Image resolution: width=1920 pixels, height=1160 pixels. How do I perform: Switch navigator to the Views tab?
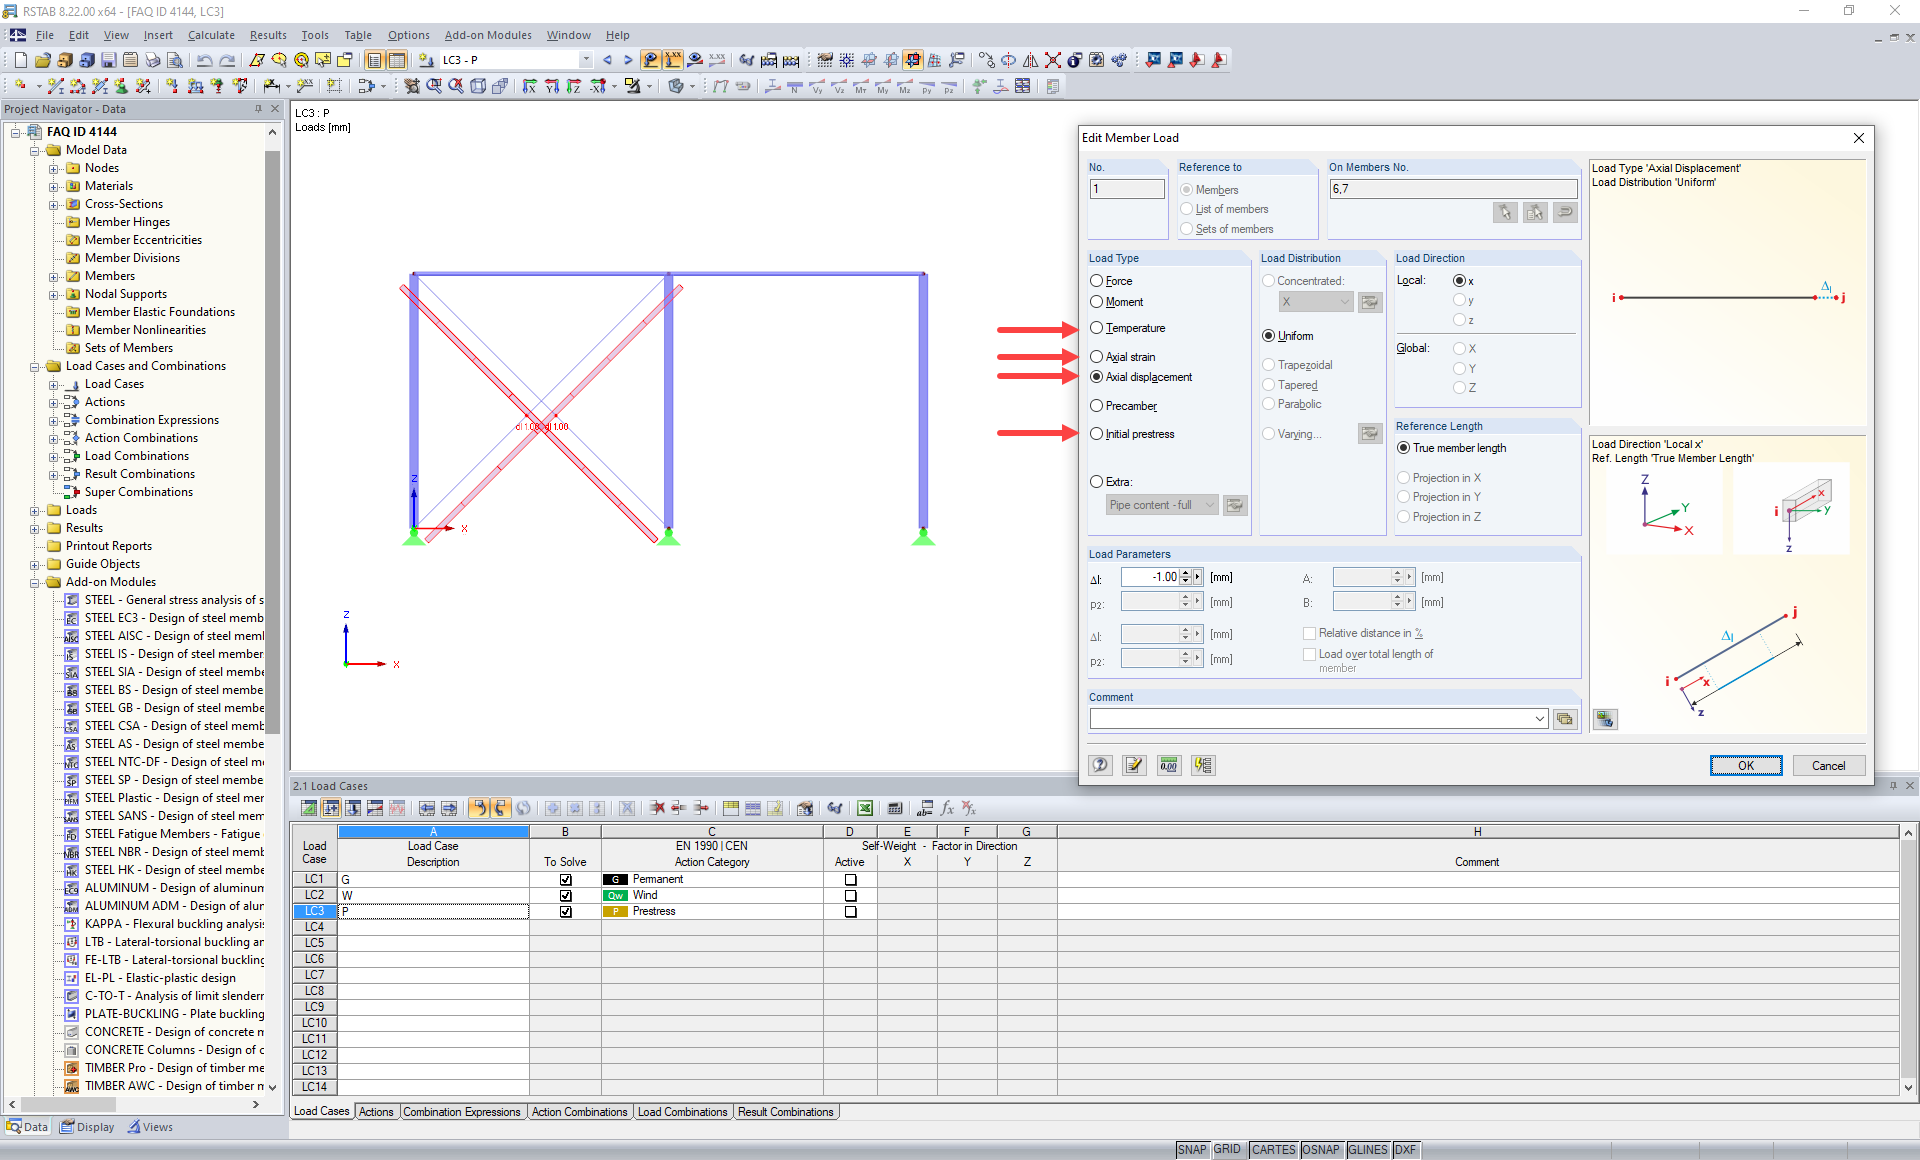(x=150, y=1127)
